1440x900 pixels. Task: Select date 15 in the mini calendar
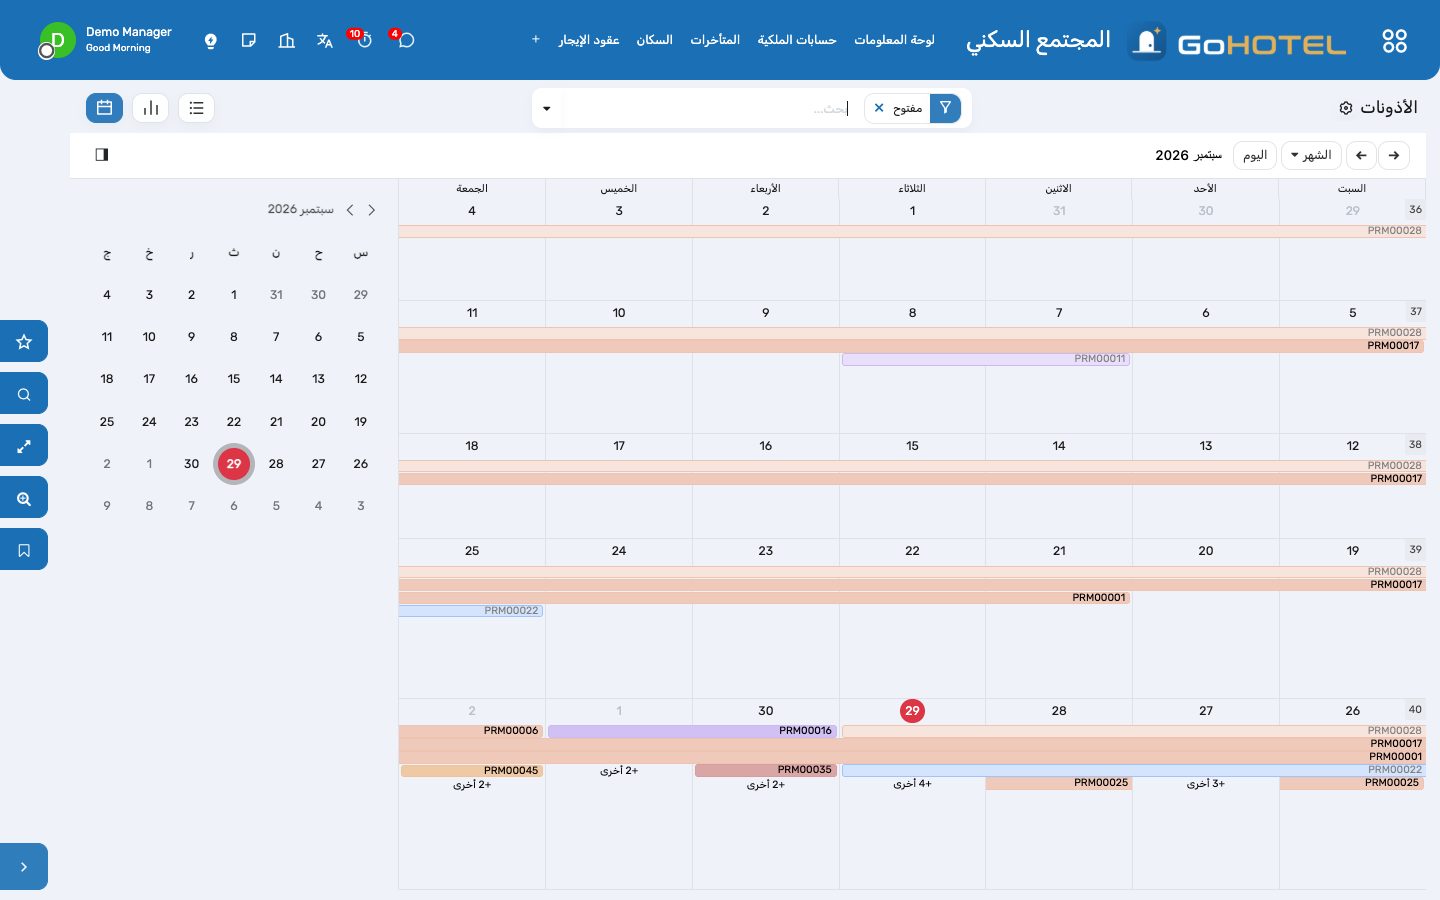234,379
